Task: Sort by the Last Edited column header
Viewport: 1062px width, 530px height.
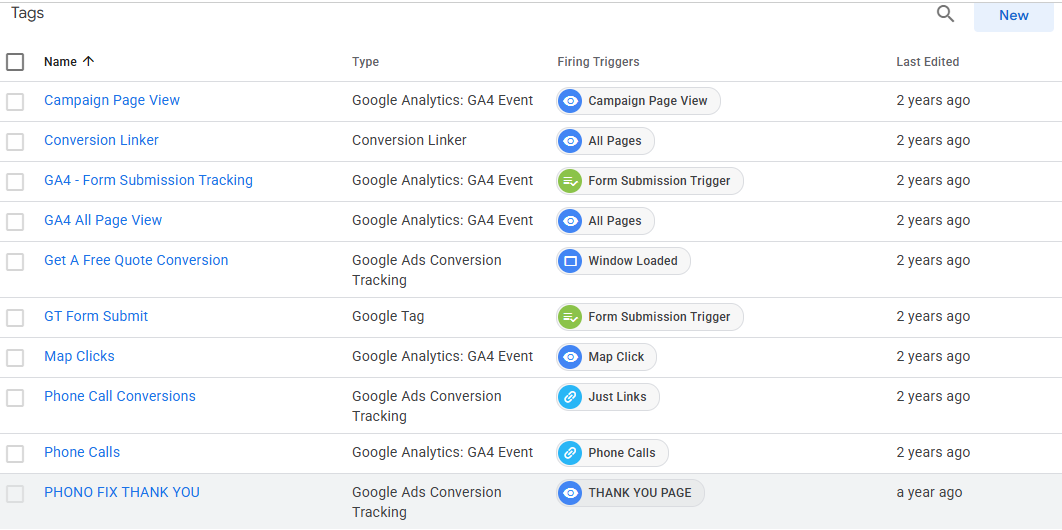Action: 927,62
